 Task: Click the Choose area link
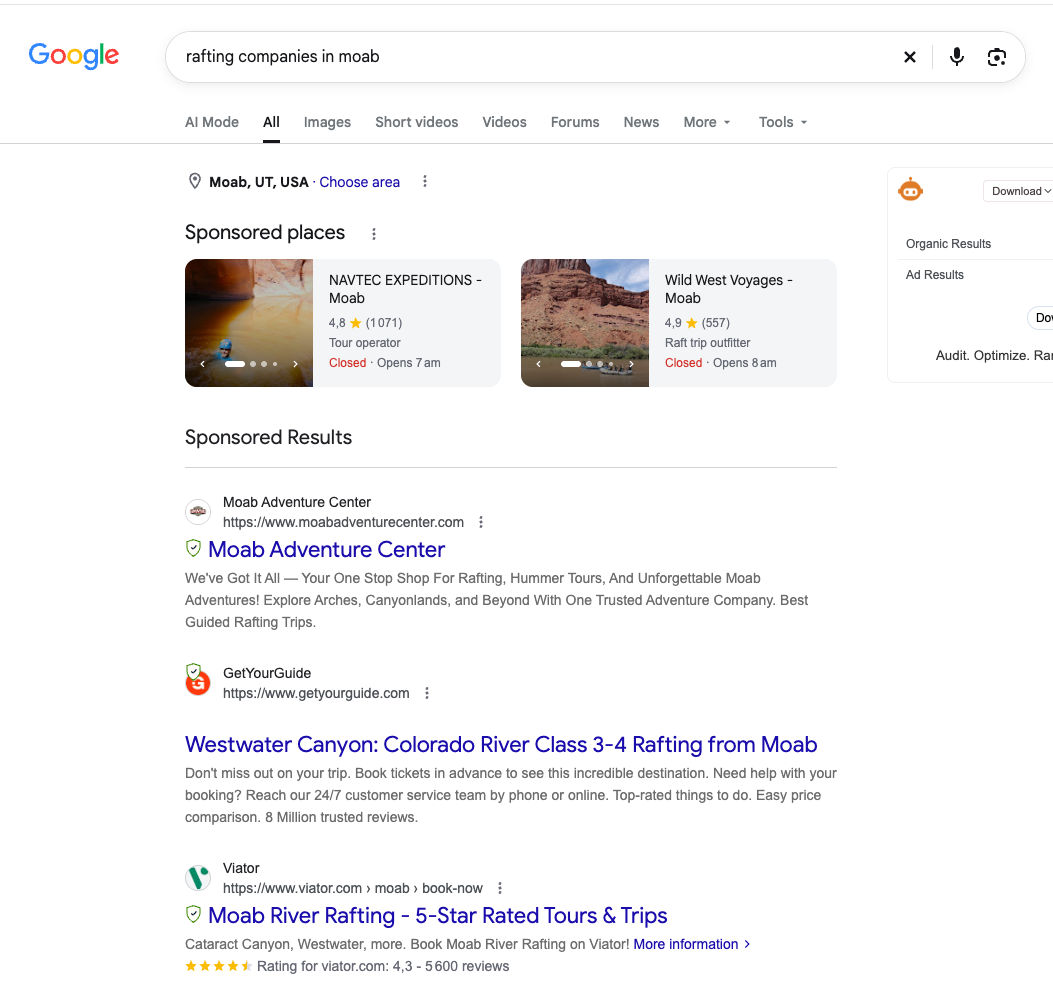[359, 182]
